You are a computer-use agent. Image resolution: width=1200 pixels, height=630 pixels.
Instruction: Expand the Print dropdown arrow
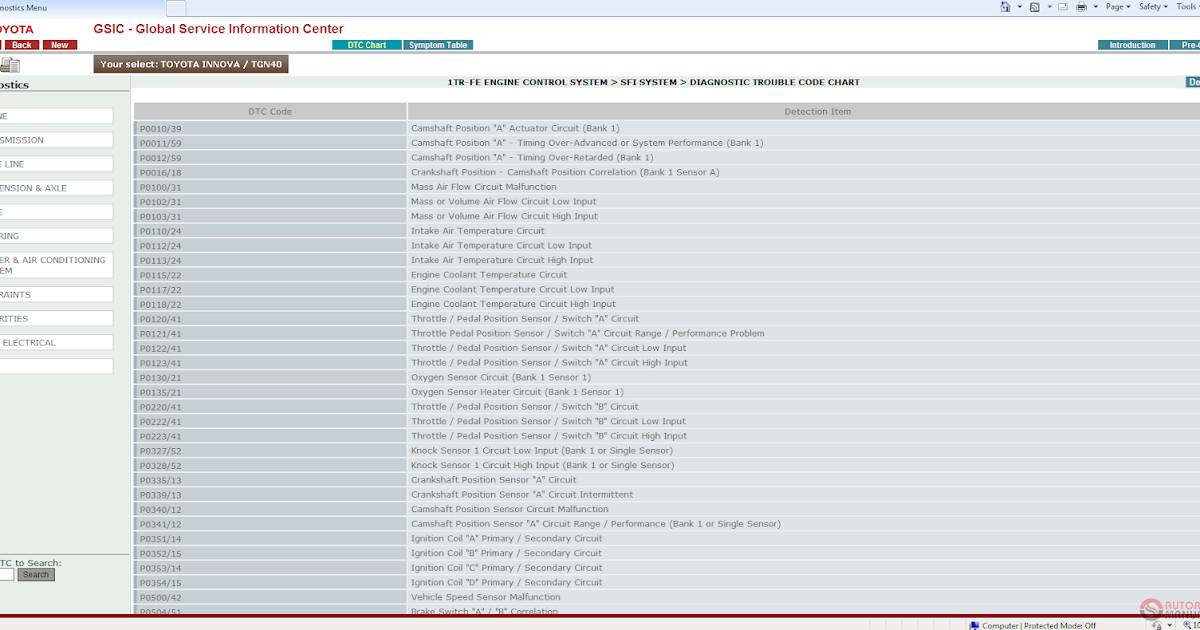pos(1096,7)
